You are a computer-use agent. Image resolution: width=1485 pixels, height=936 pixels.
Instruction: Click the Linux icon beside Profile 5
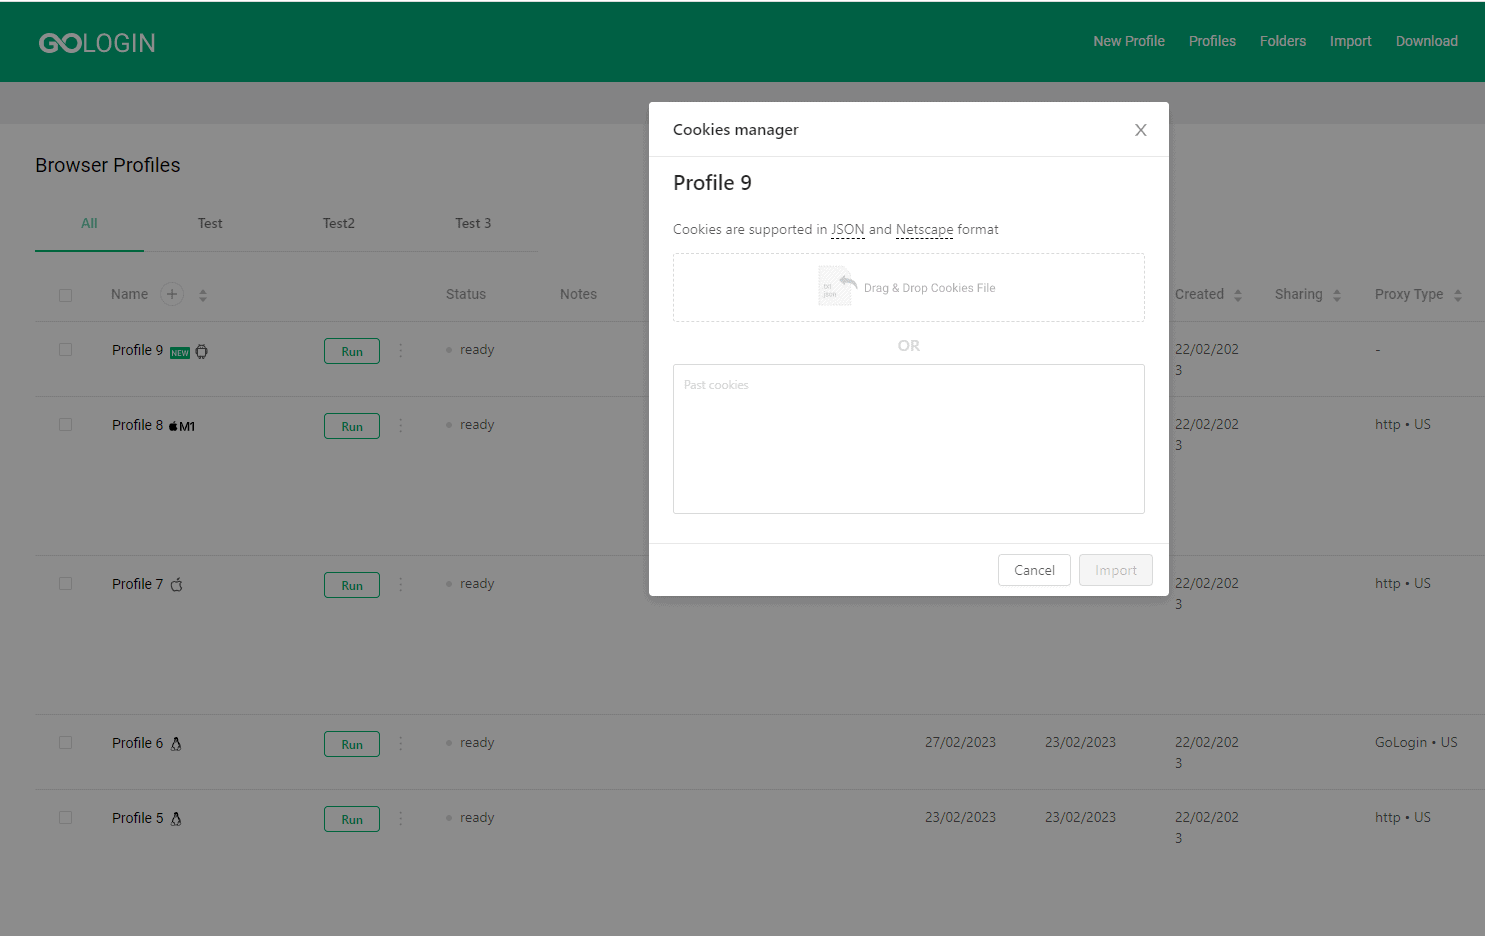176,818
